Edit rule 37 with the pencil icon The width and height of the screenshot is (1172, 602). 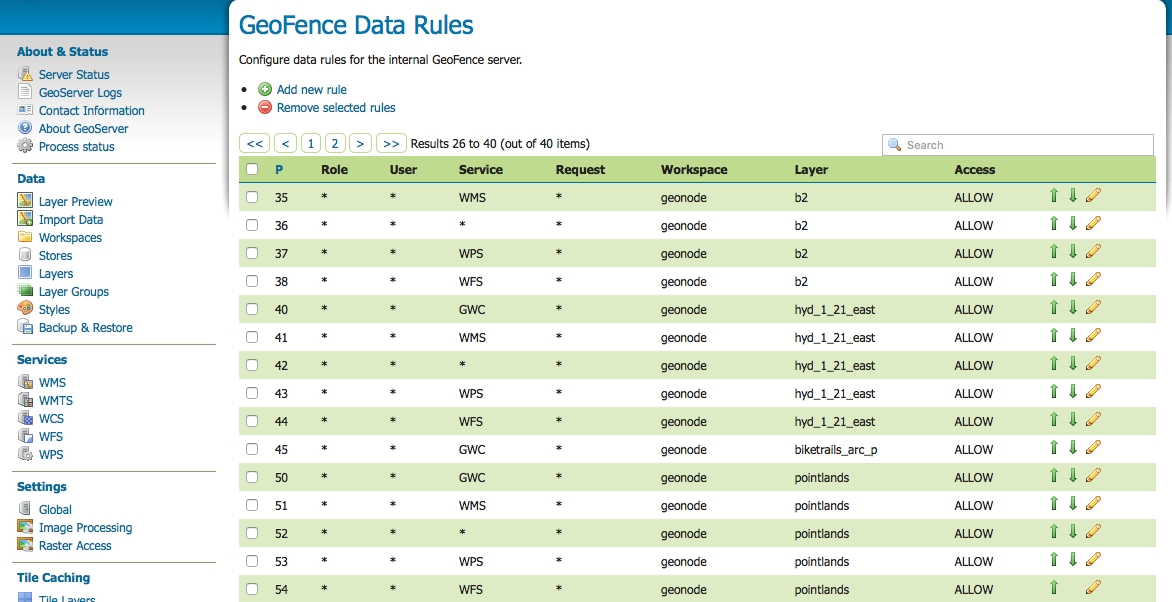pos(1093,252)
